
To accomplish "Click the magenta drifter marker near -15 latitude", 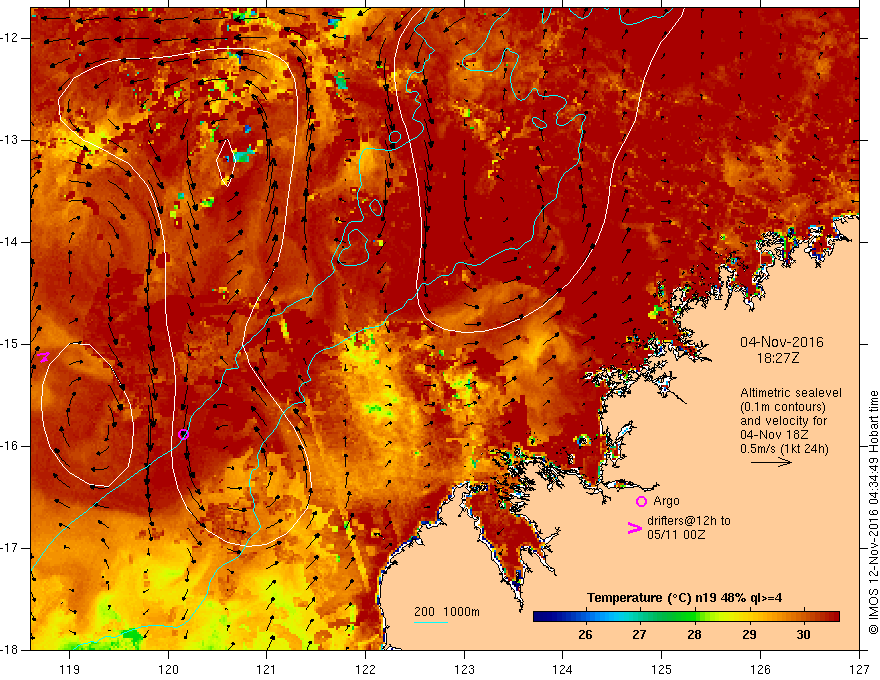I will (44, 356).
